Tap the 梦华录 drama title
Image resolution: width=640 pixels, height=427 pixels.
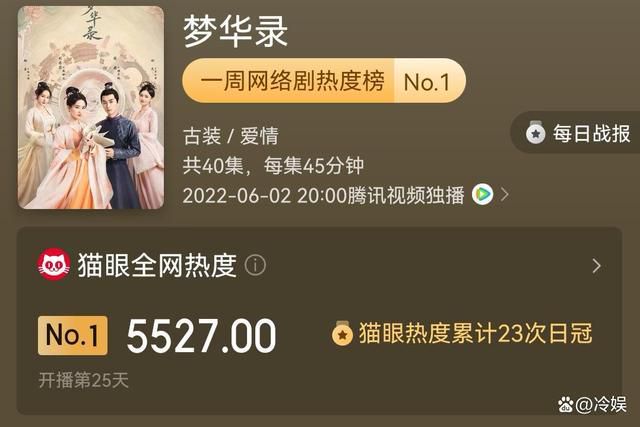[x=236, y=31]
